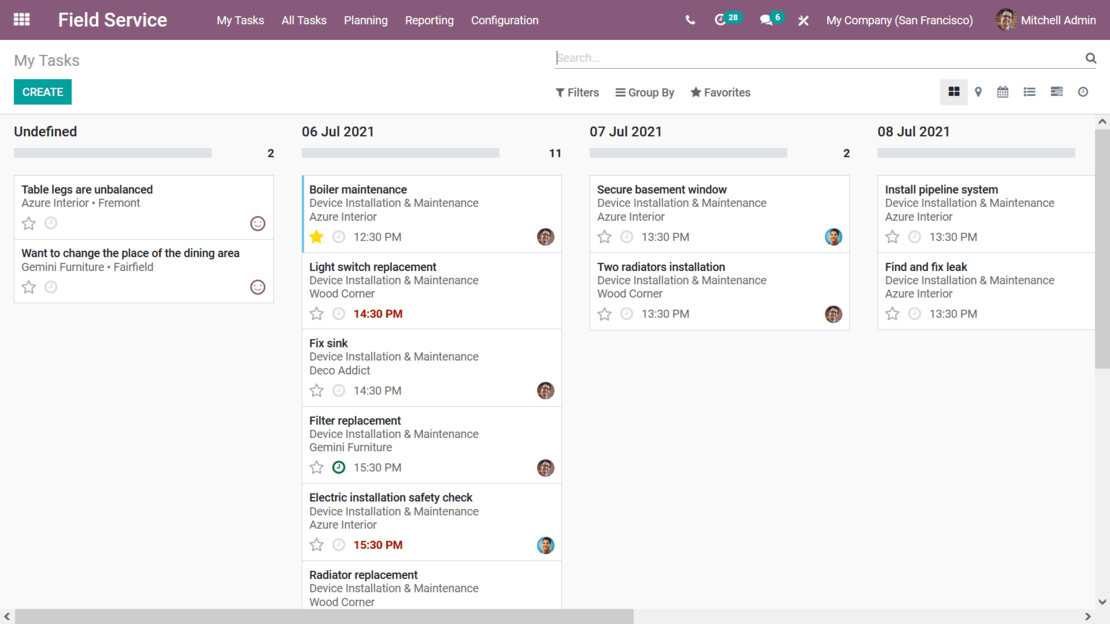Open the Secure basement window task
This screenshot has width=1110, height=624.
[660, 189]
